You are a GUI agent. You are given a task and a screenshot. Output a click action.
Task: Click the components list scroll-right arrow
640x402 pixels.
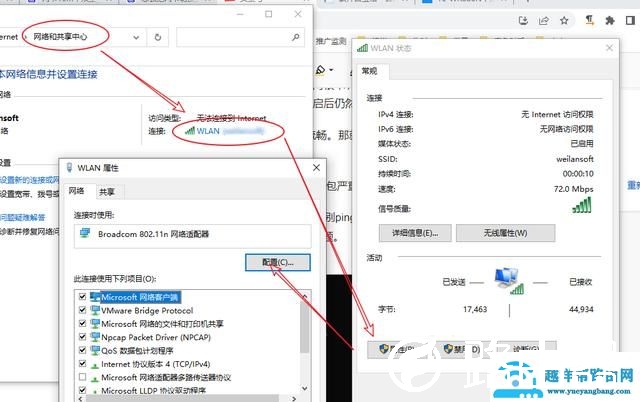[294, 398]
